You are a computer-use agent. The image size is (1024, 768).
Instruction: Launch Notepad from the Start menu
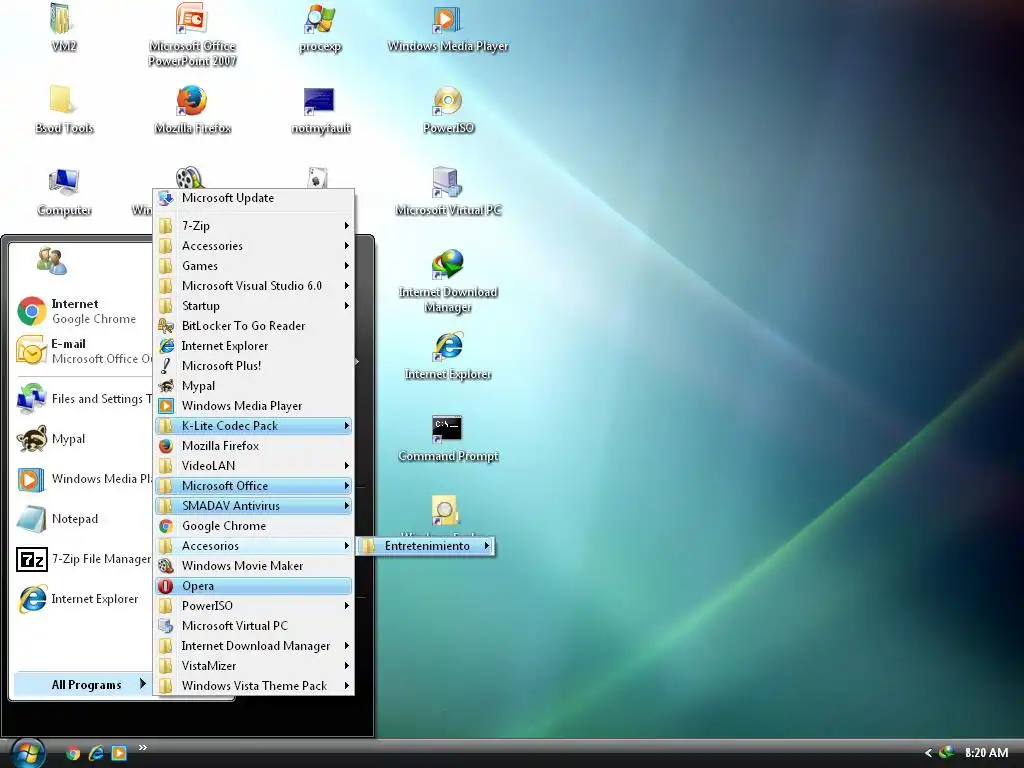coord(84,519)
